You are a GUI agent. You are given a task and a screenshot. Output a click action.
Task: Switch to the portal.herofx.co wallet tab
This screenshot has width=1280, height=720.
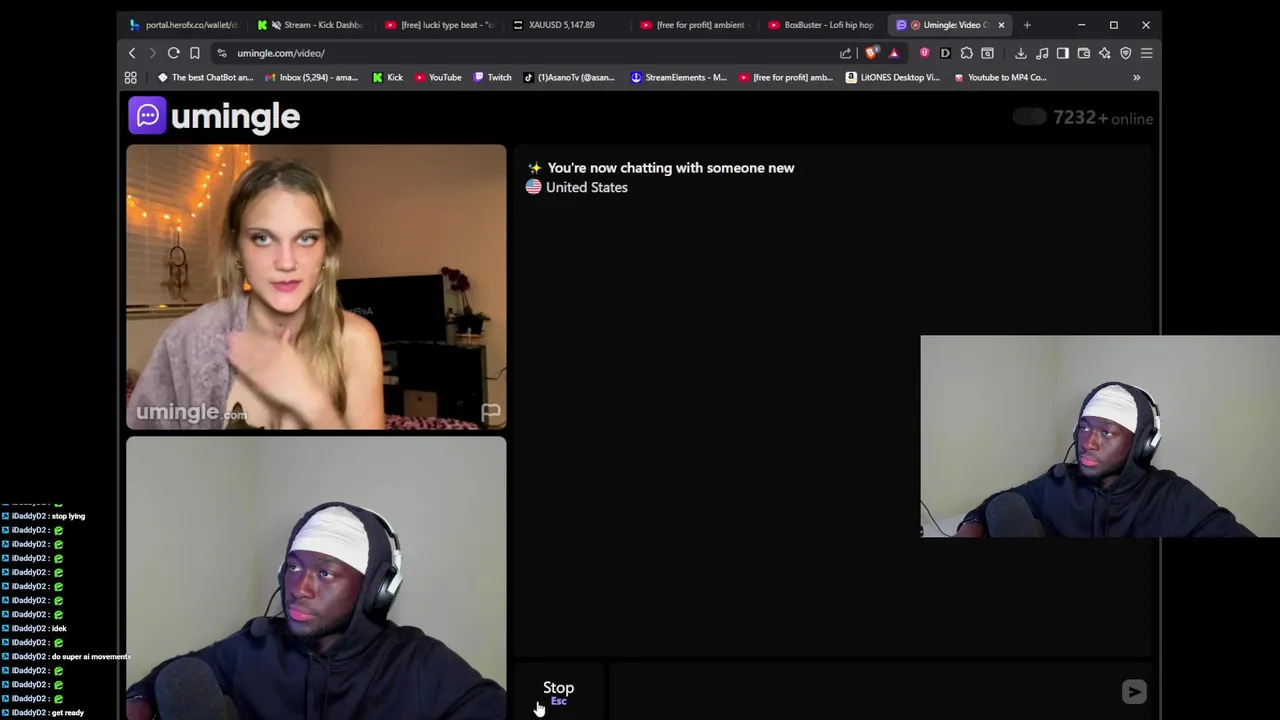coord(184,25)
